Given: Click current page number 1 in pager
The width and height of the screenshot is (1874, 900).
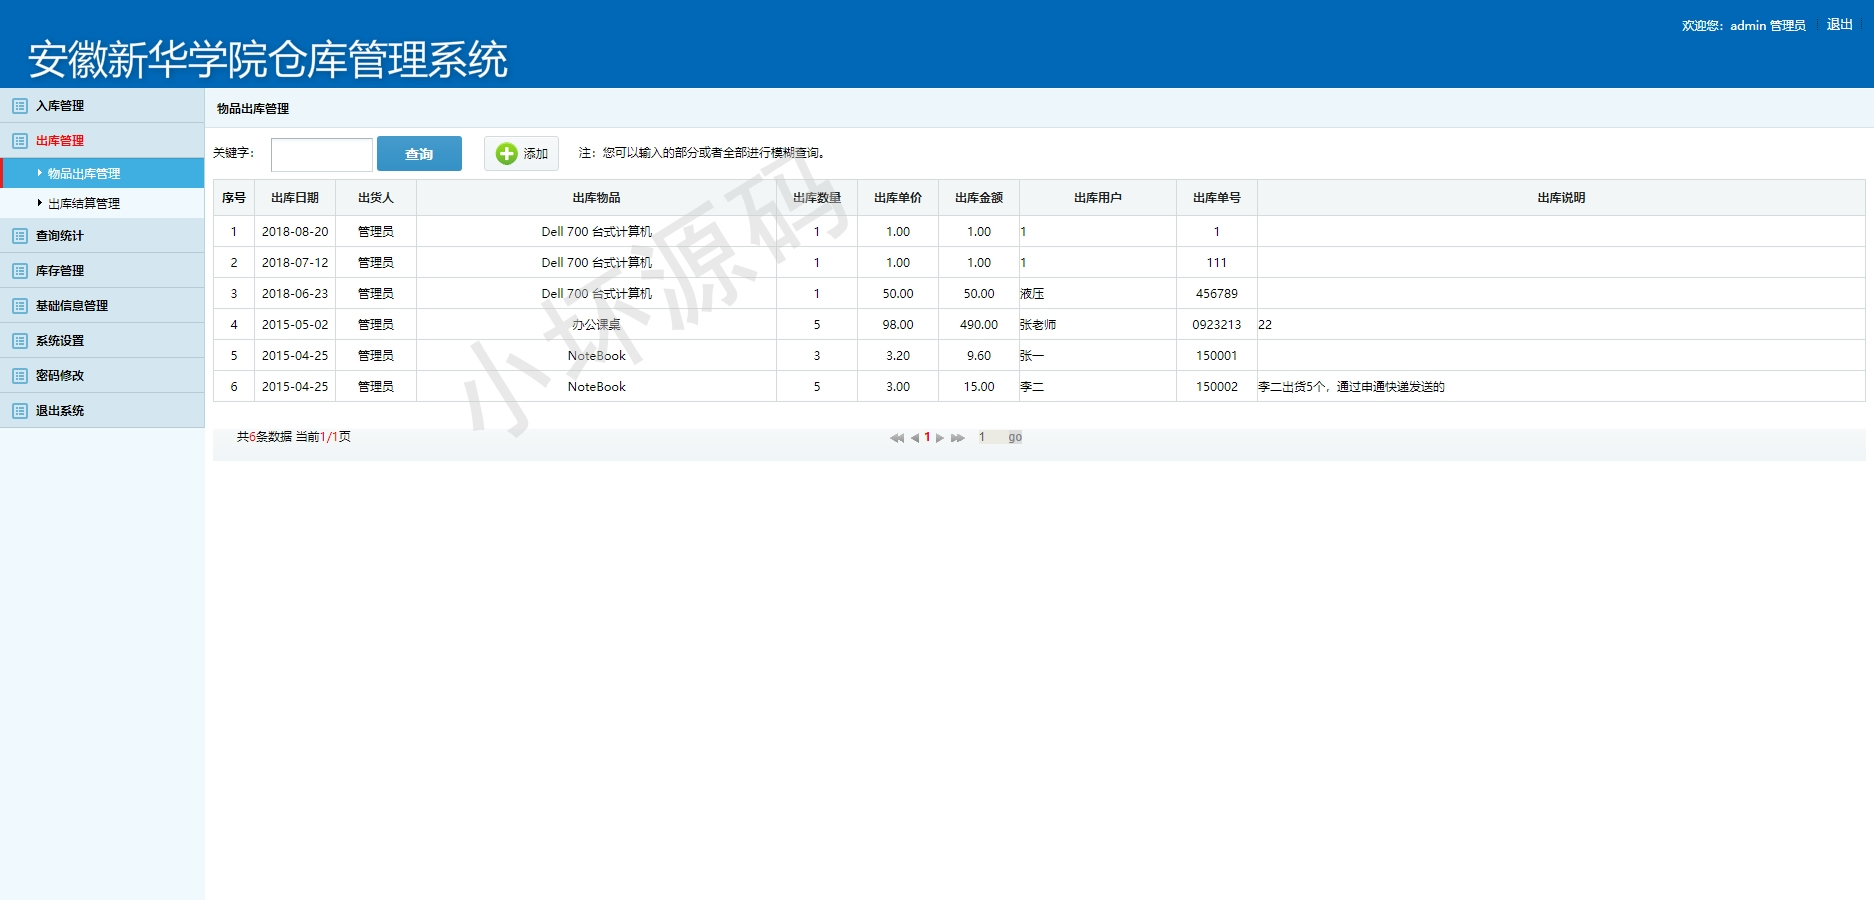Looking at the screenshot, I should 927,437.
